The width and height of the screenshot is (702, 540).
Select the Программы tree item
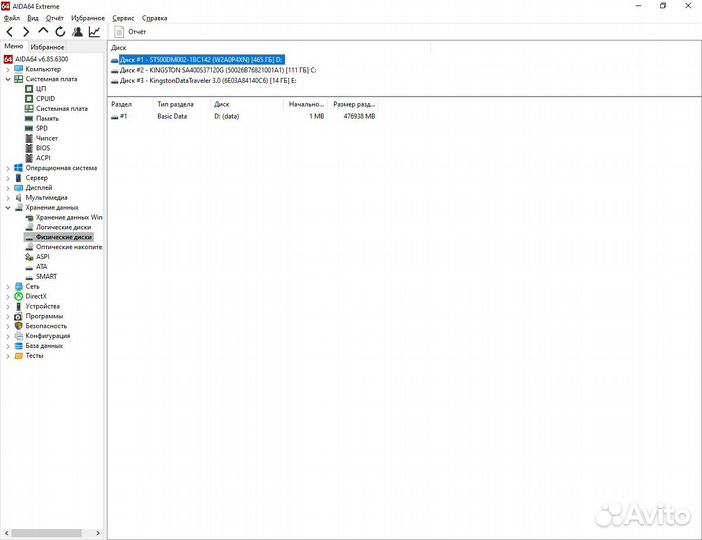pos(44,316)
